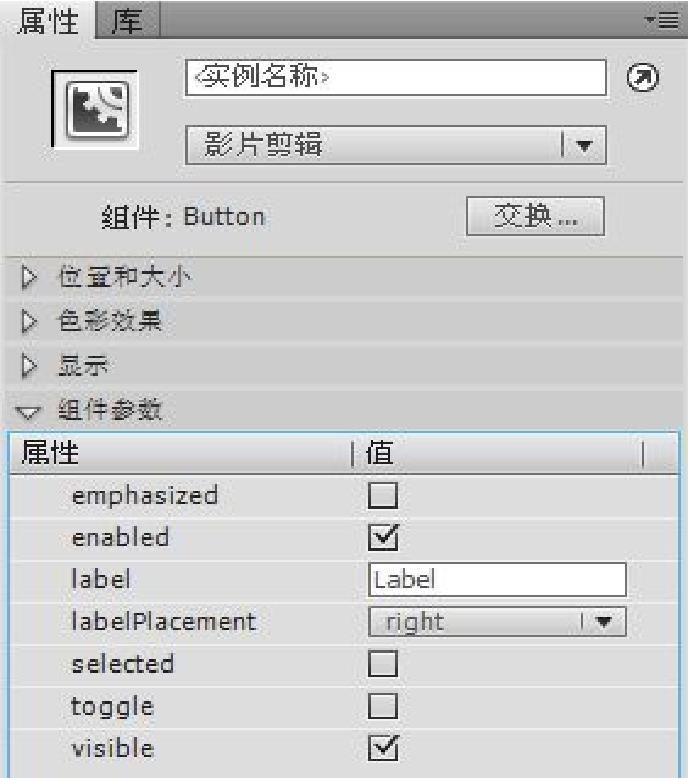Uncheck the enabled checkbox
688x778 pixels.
[x=384, y=538]
